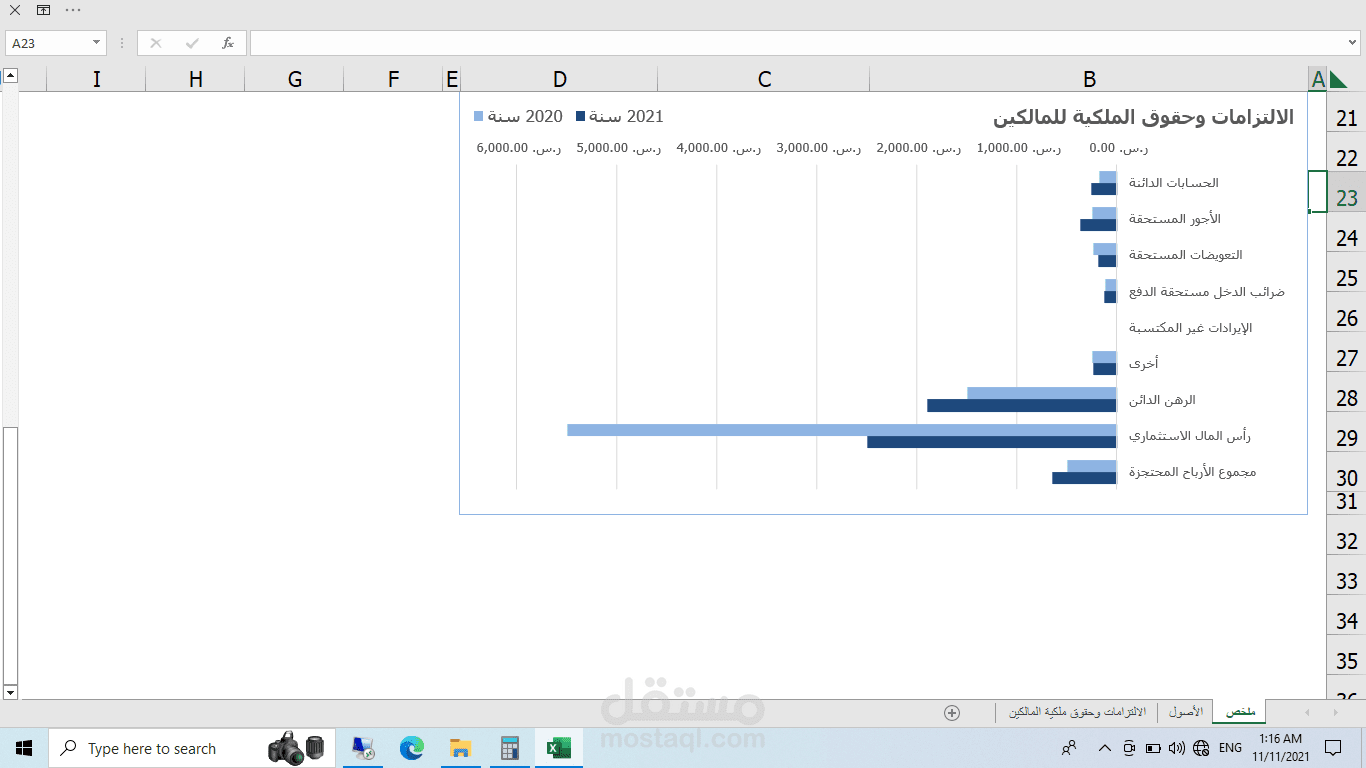Open the الالتزامات وحقوق ملكية المالكين sheet tab
Viewport: 1366px width, 768px height.
[1077, 712]
